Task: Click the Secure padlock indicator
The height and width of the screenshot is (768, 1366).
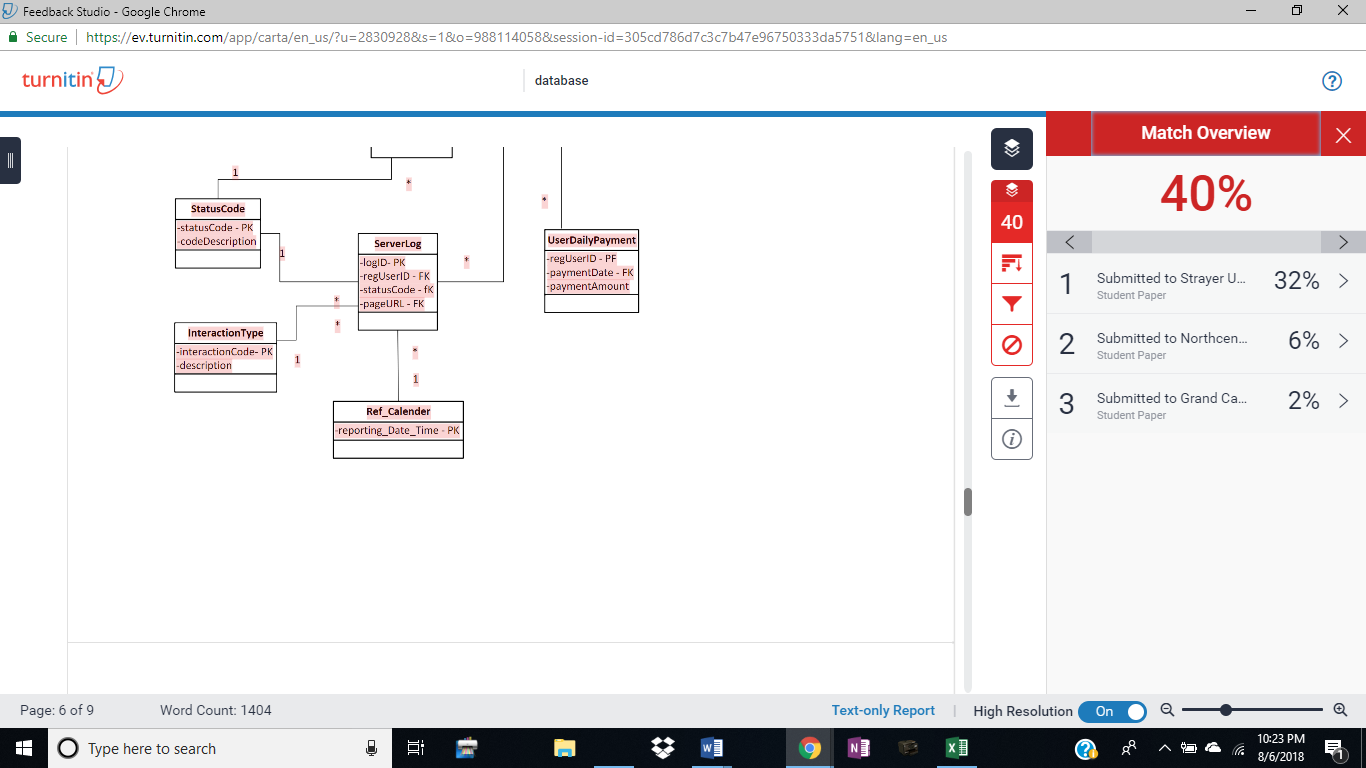Action: [38, 37]
